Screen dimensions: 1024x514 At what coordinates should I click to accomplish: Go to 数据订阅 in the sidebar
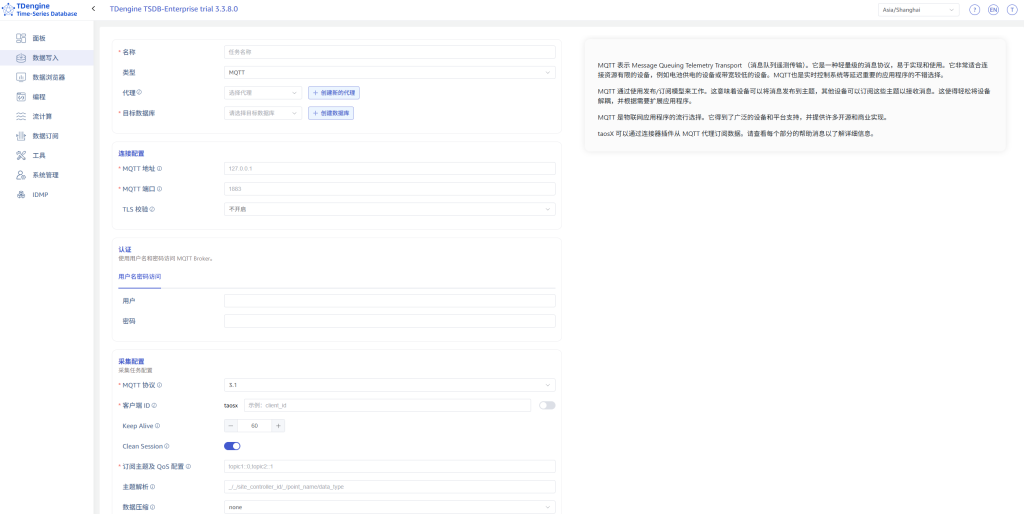click(47, 136)
